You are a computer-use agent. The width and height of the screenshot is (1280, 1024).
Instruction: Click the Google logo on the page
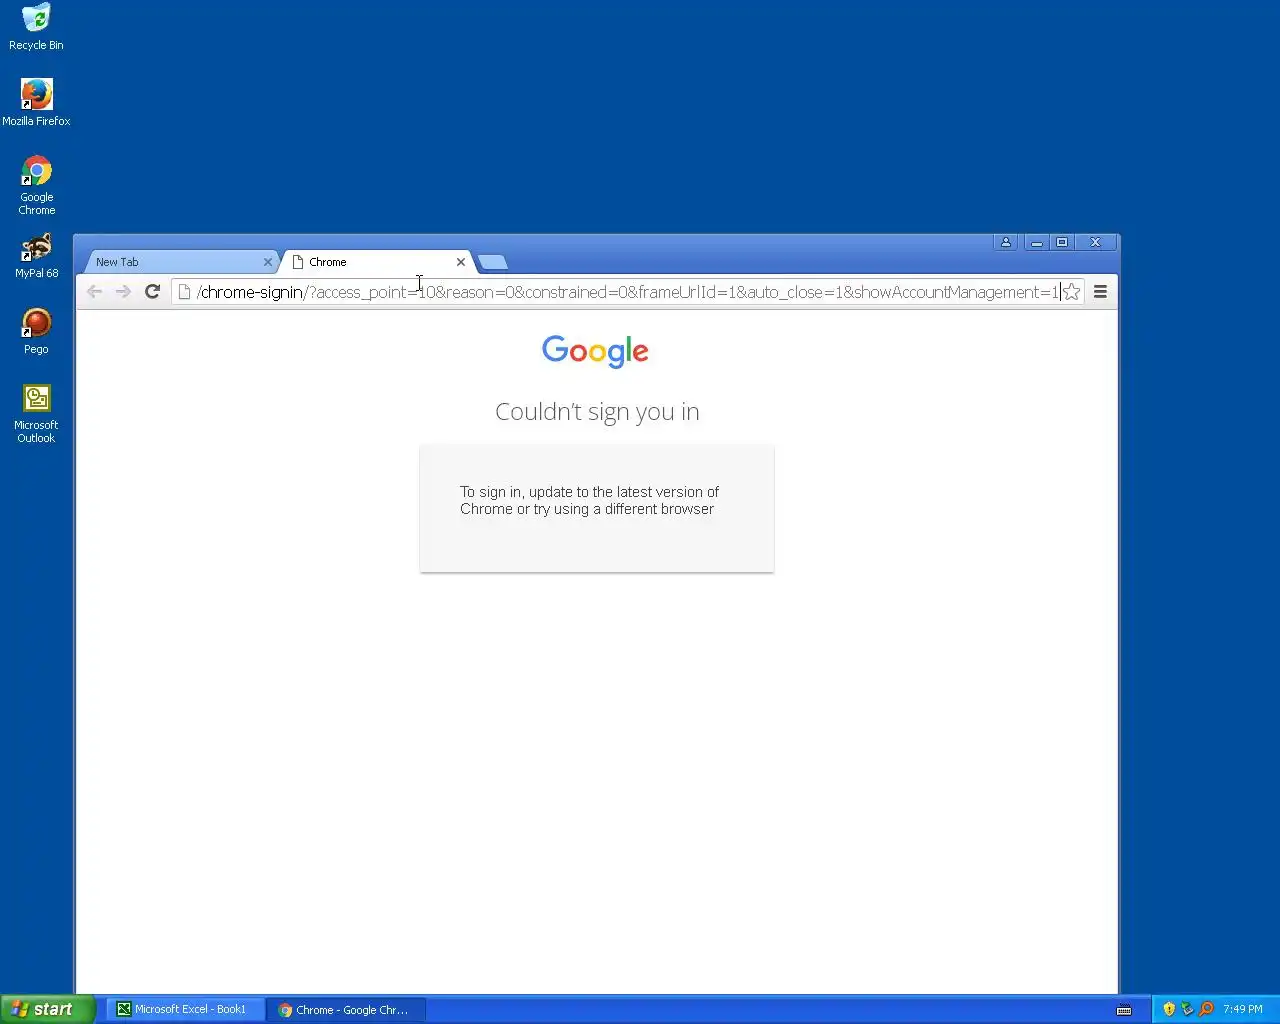[x=596, y=351]
